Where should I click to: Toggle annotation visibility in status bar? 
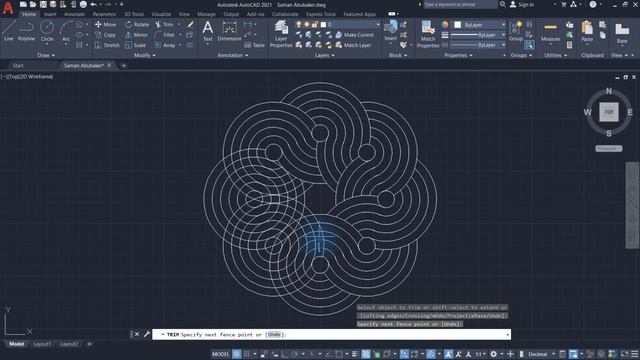[448, 354]
